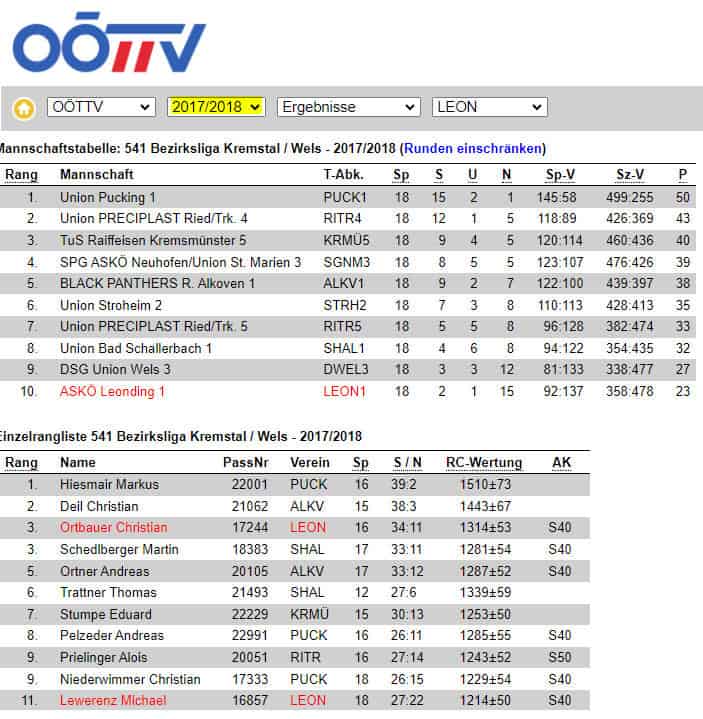Click game ratio 145:58

(x=557, y=198)
